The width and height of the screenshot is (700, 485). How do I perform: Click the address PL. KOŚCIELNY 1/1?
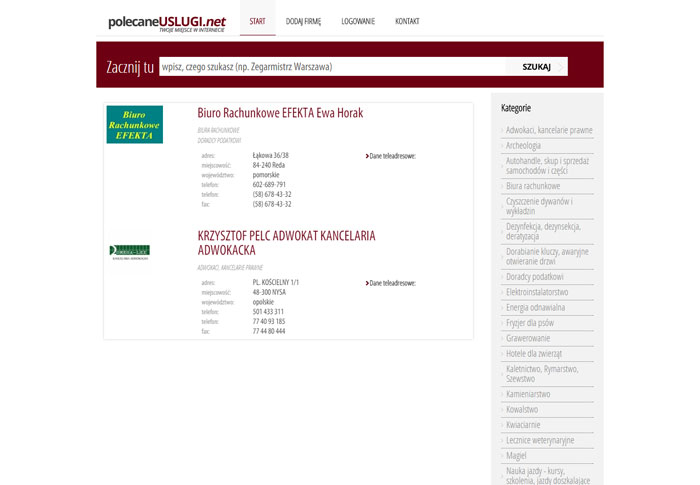click(275, 282)
